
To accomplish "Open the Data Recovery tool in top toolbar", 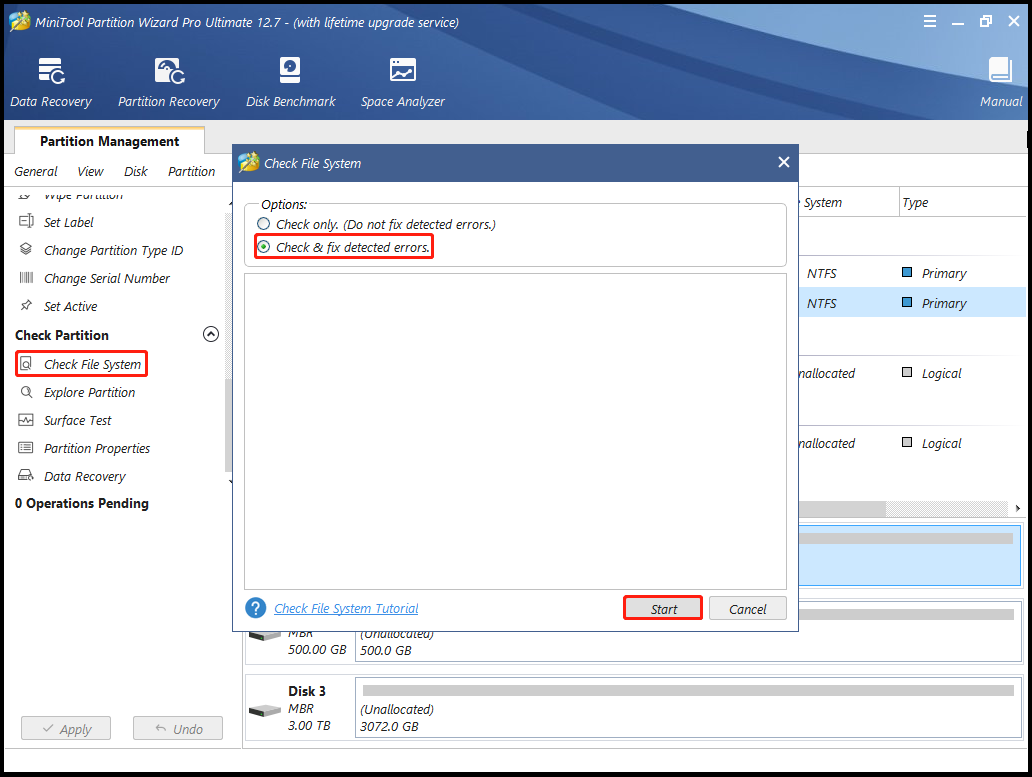I will point(51,82).
